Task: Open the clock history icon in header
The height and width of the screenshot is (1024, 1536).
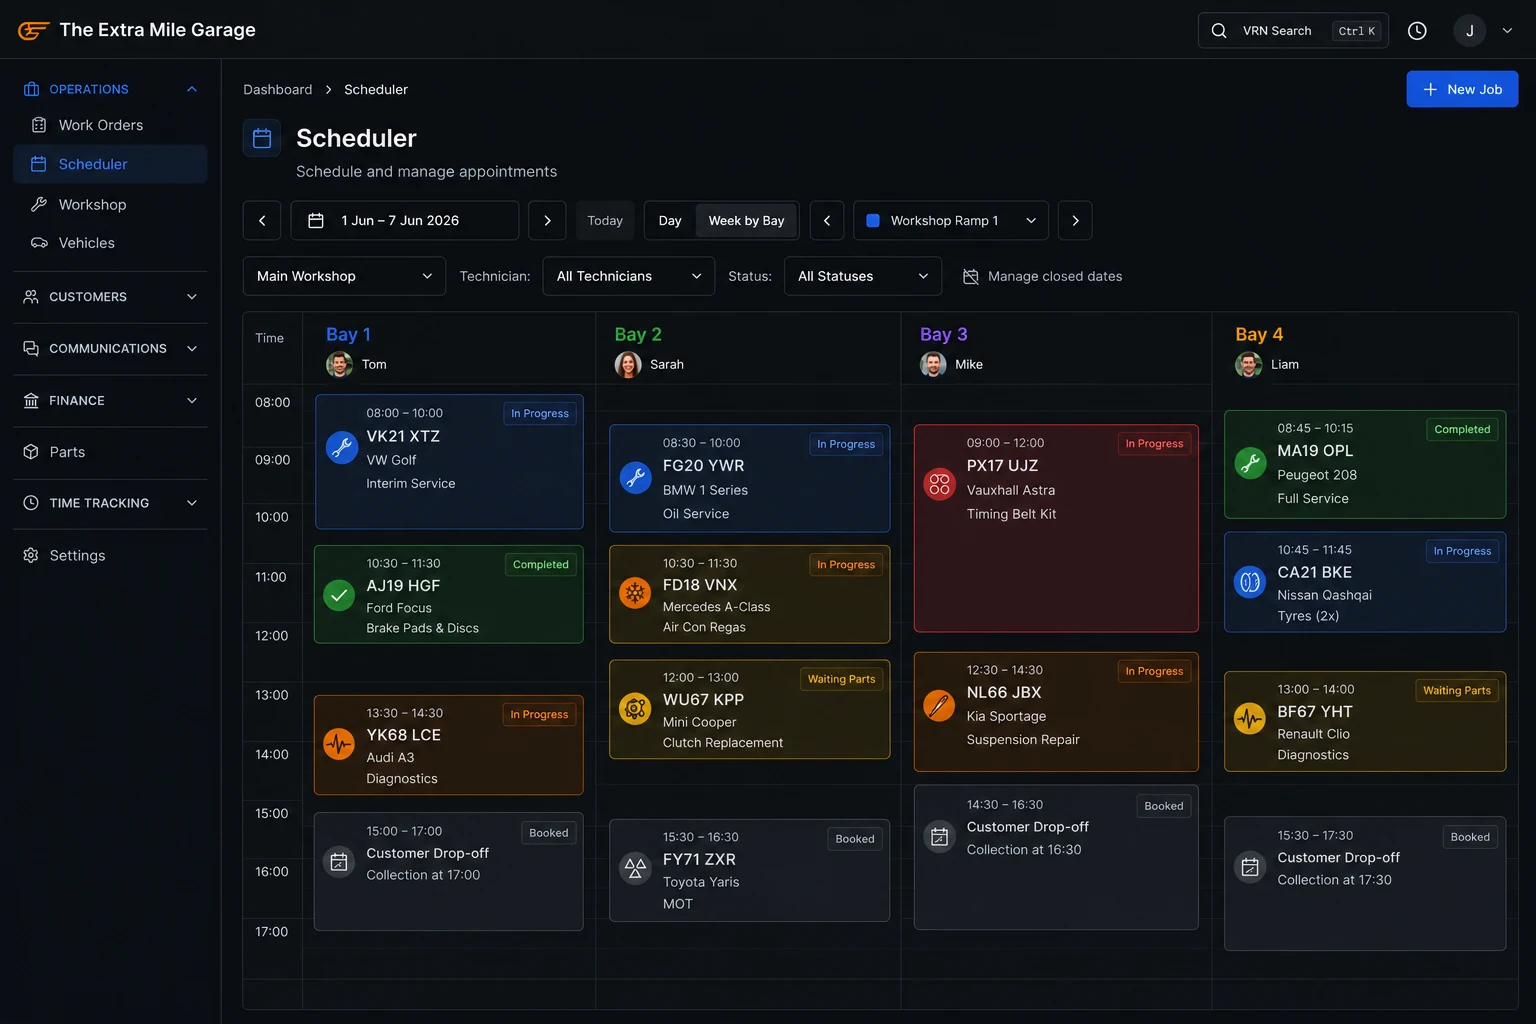Action: (1417, 31)
